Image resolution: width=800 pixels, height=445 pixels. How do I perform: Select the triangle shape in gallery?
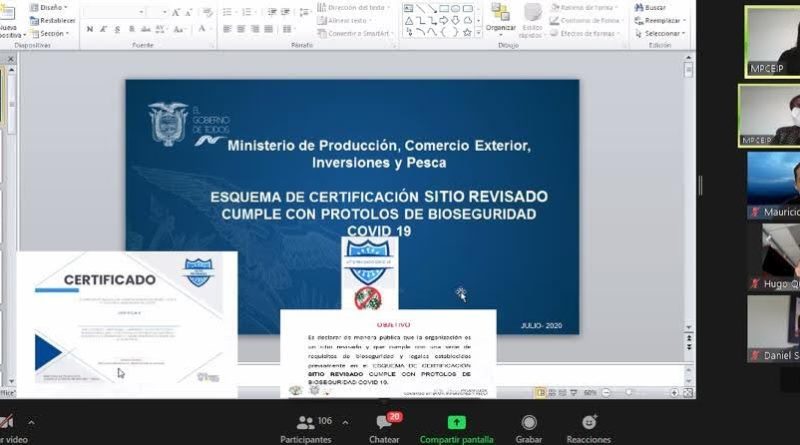[409, 21]
